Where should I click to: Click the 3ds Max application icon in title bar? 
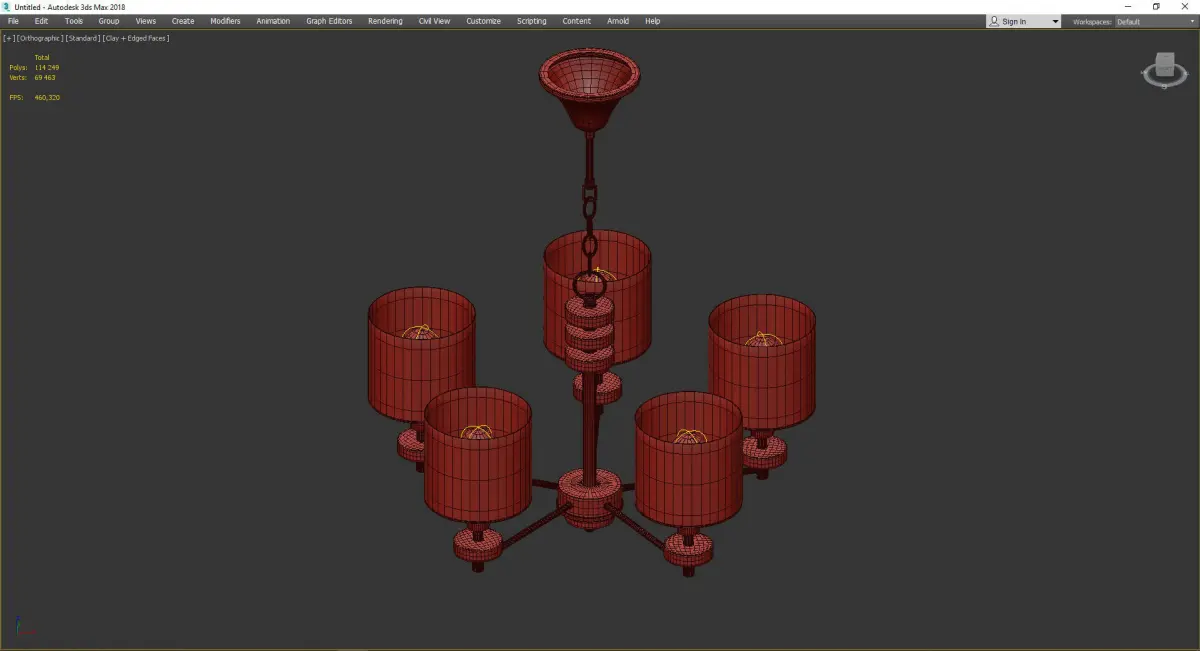click(7, 7)
